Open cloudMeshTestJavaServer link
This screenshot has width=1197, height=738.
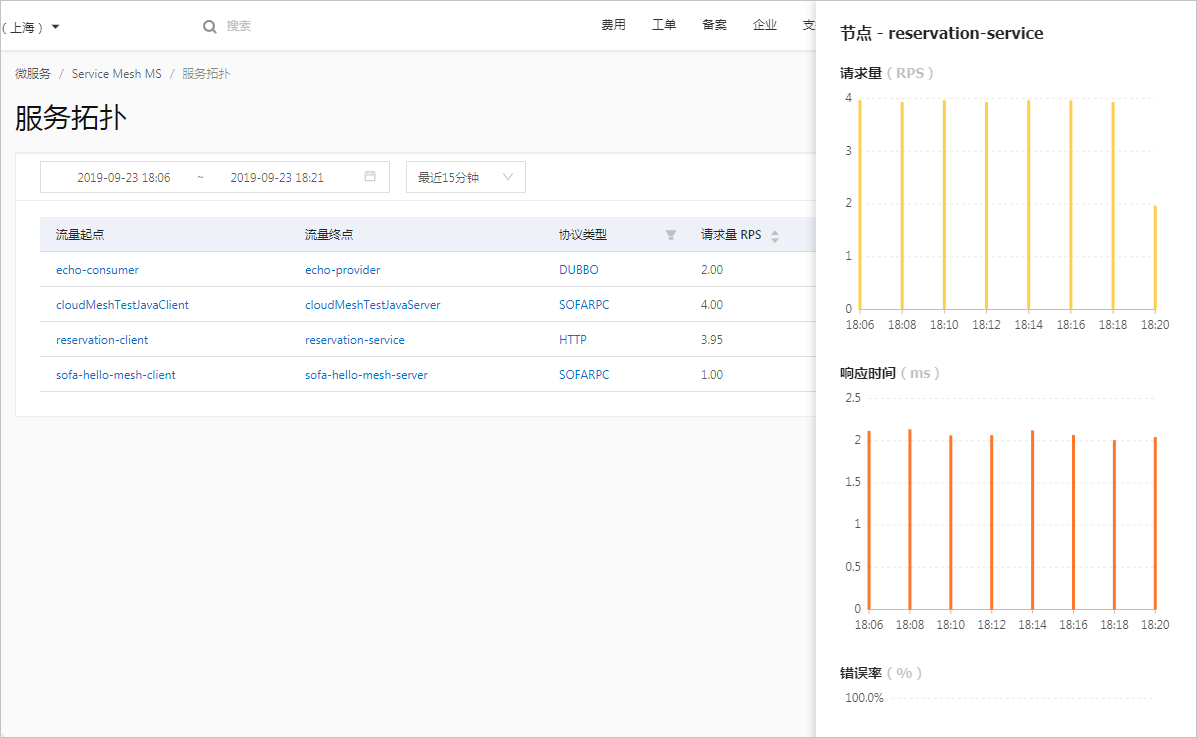point(373,305)
